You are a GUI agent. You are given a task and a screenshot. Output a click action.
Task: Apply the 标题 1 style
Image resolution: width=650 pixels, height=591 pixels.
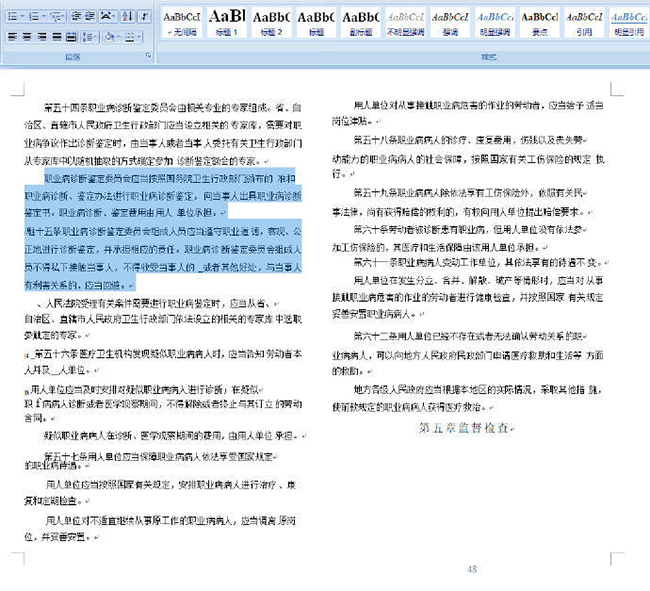click(227, 23)
